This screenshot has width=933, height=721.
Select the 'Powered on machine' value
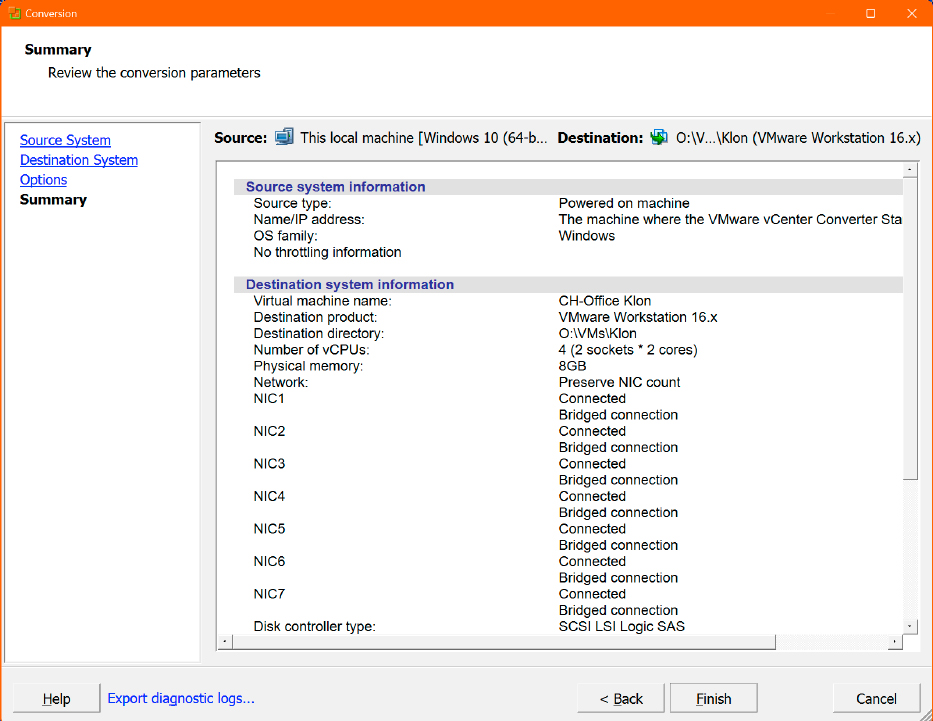pos(624,203)
